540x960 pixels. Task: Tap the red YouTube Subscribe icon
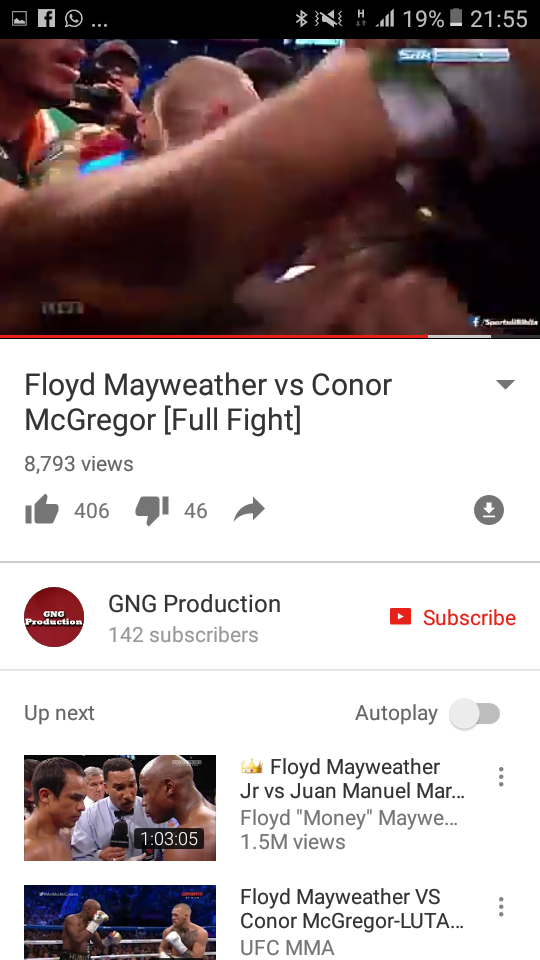[x=400, y=617]
